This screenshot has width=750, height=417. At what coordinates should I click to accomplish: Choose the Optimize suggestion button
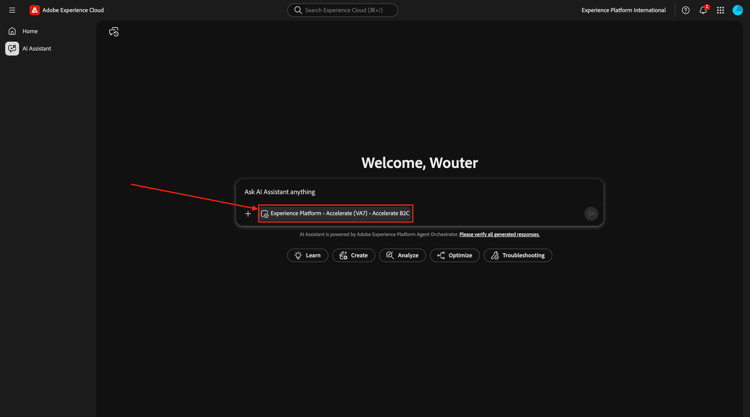(x=454, y=255)
